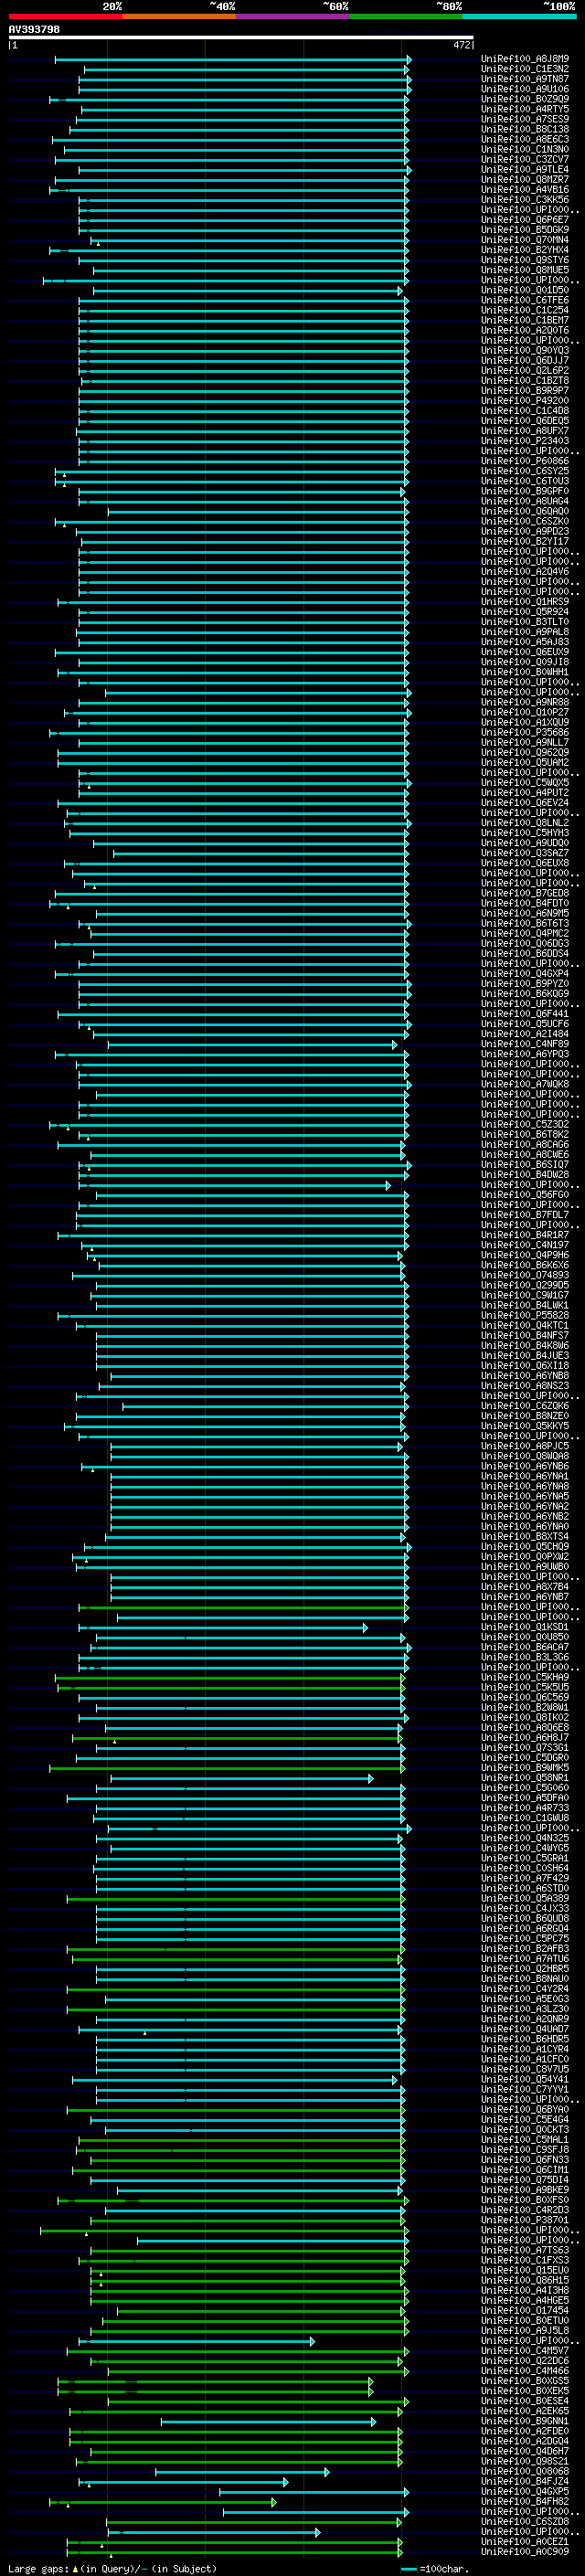Select the query name AV393798
Viewport: 585px width, 2576px height.
[x=34, y=30]
